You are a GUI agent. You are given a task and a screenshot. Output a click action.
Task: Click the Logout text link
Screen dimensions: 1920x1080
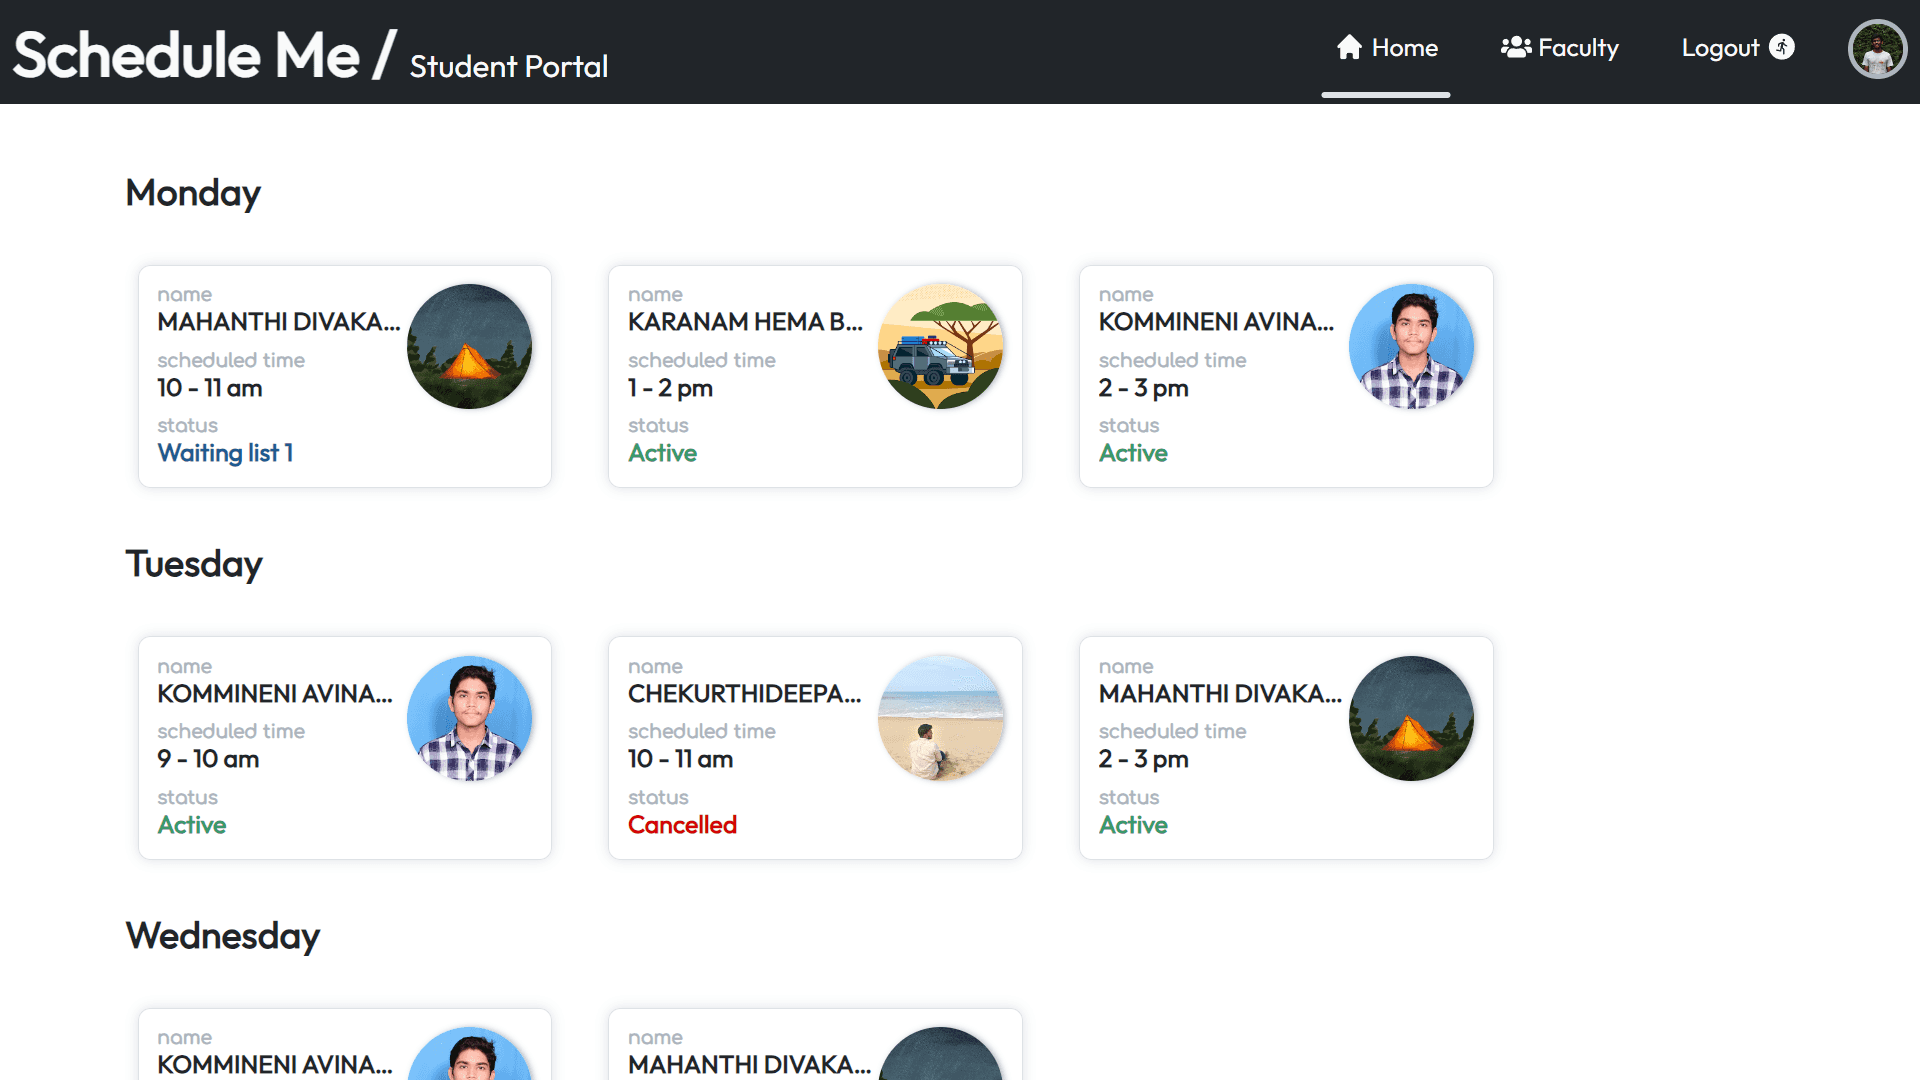[x=1720, y=47]
